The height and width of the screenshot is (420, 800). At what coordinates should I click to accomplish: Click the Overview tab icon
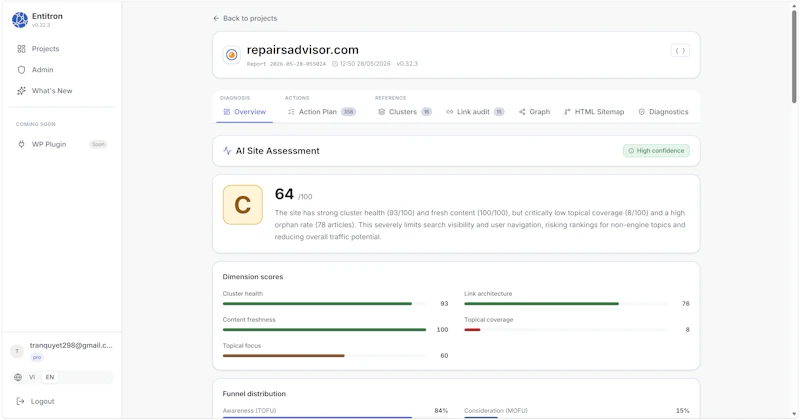click(x=227, y=112)
